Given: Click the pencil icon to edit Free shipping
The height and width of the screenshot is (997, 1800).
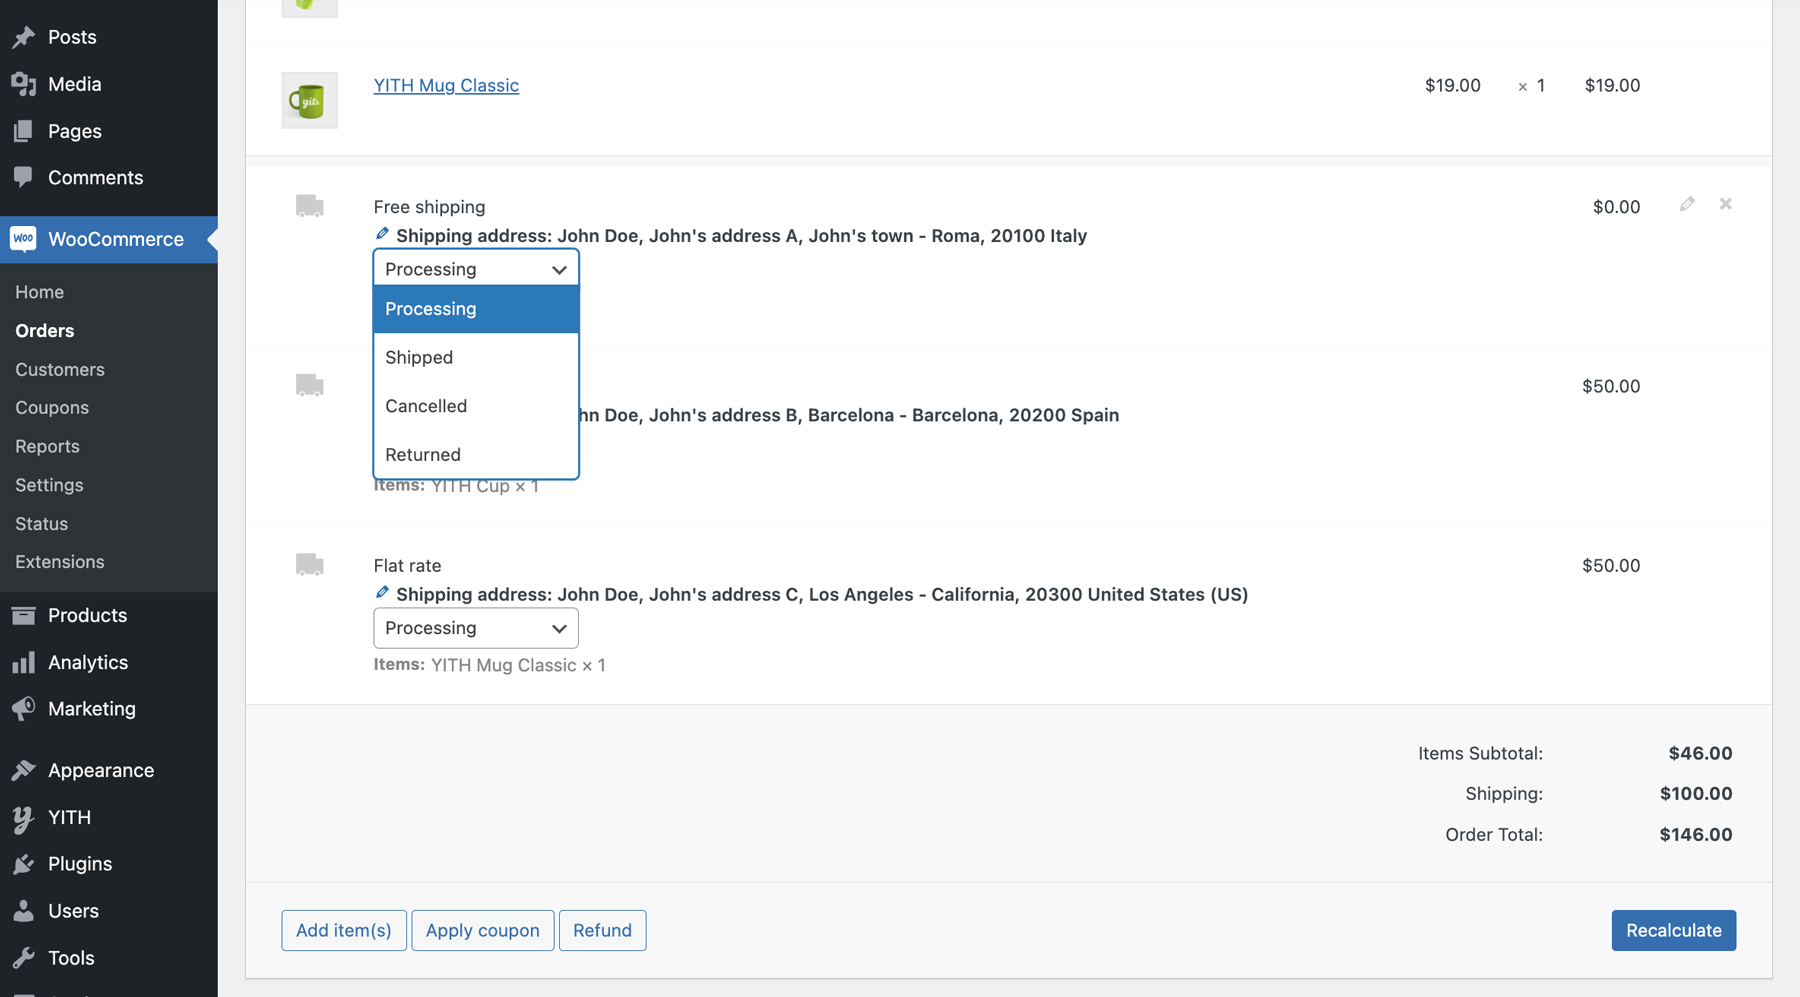Looking at the screenshot, I should [x=1687, y=204].
